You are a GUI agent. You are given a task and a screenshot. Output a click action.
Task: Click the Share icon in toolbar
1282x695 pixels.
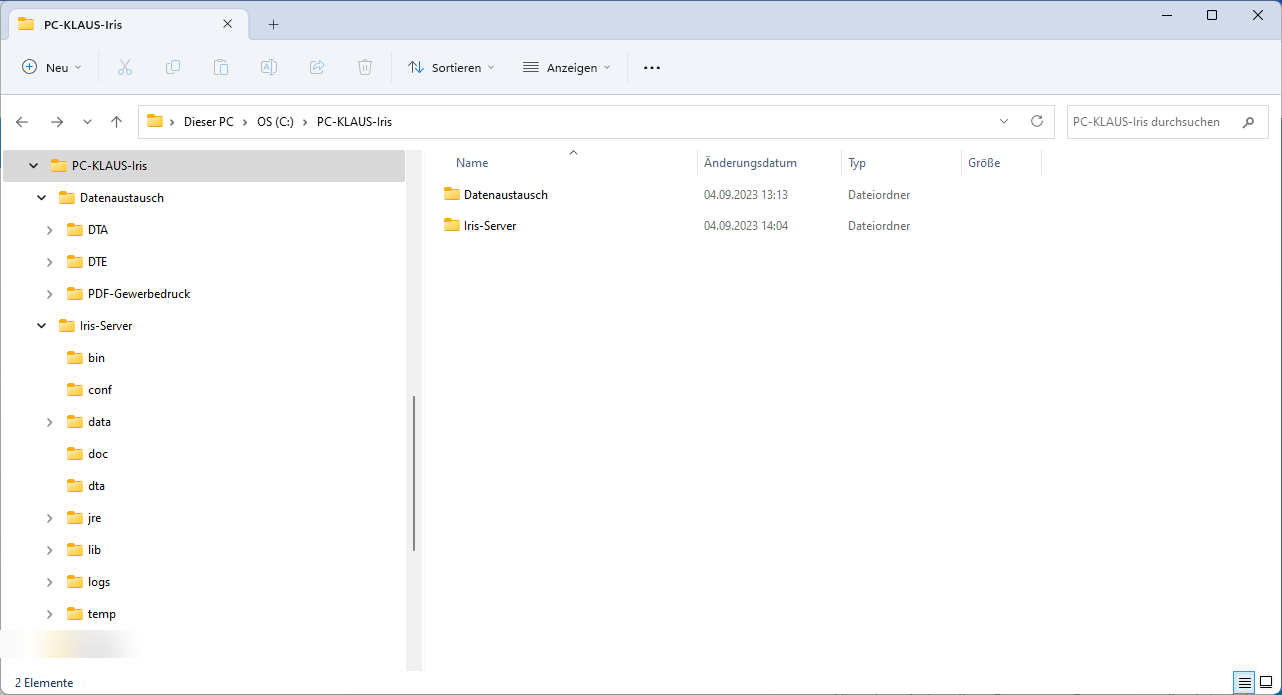(317, 67)
